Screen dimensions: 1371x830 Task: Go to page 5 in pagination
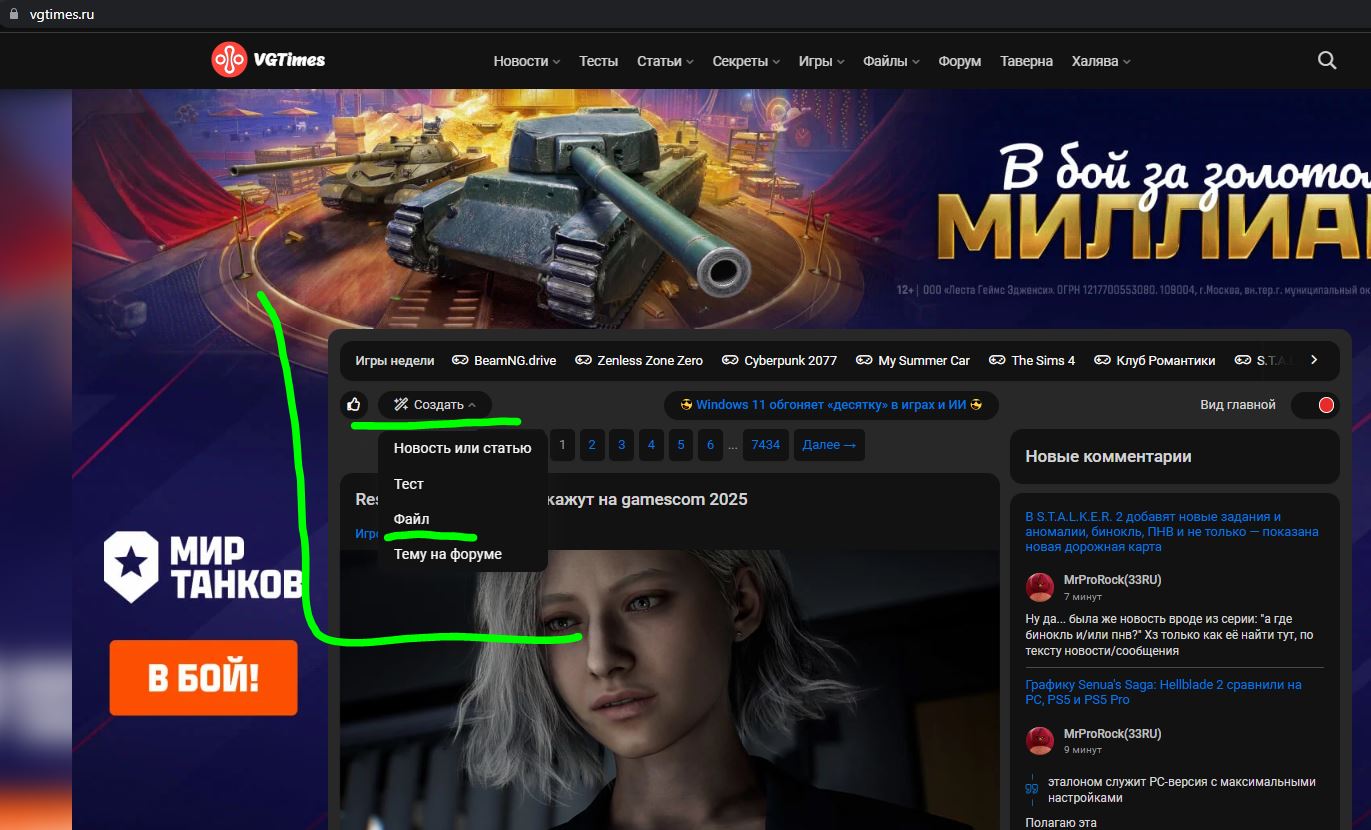click(680, 445)
